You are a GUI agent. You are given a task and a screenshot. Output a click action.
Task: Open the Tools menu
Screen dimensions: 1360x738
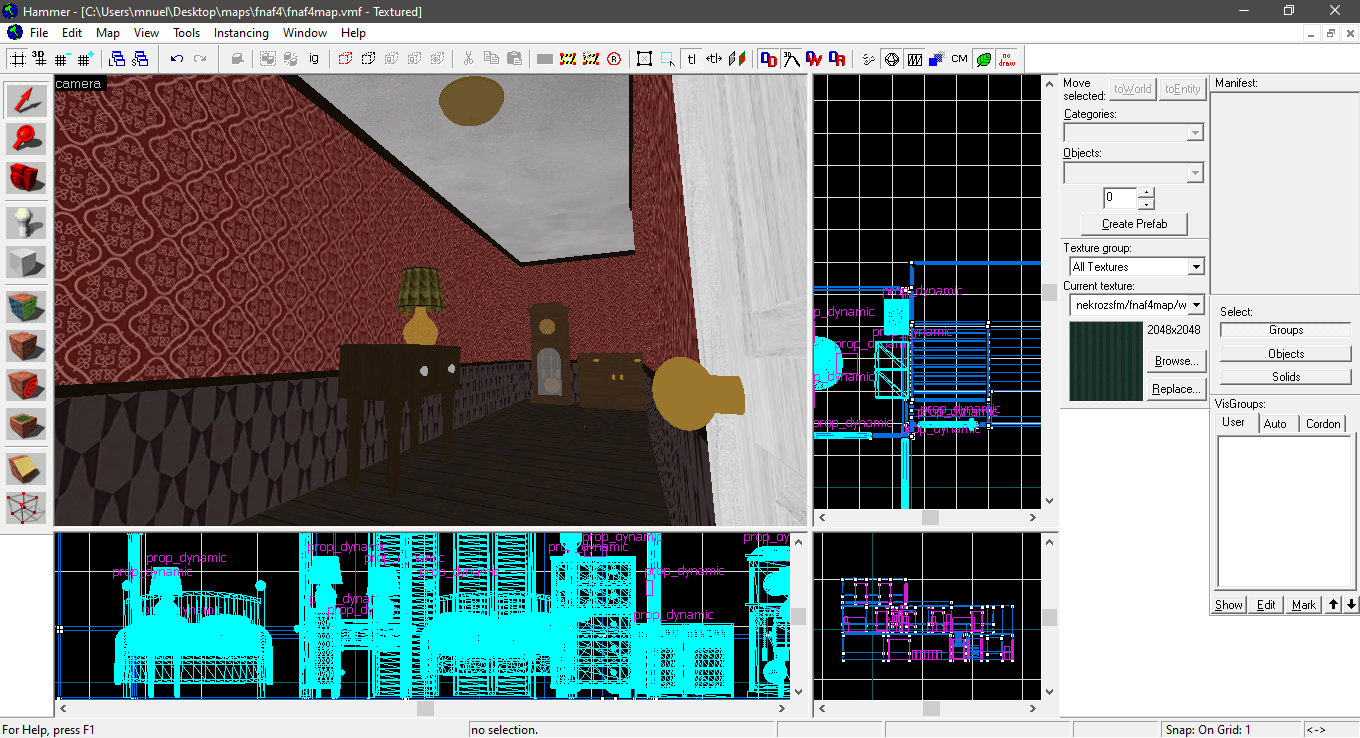click(186, 33)
